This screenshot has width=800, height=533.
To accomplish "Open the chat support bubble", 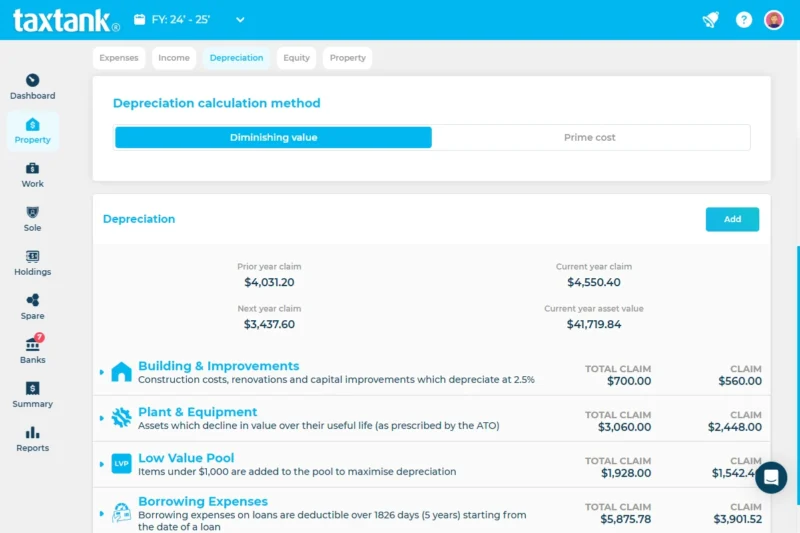I will tap(770, 477).
